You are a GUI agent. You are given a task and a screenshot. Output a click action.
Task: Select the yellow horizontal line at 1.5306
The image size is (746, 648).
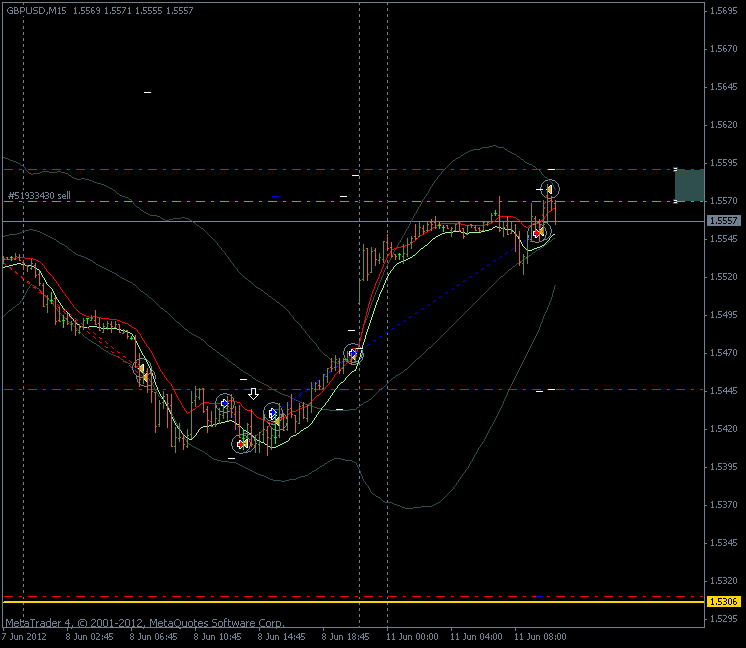click(353, 602)
